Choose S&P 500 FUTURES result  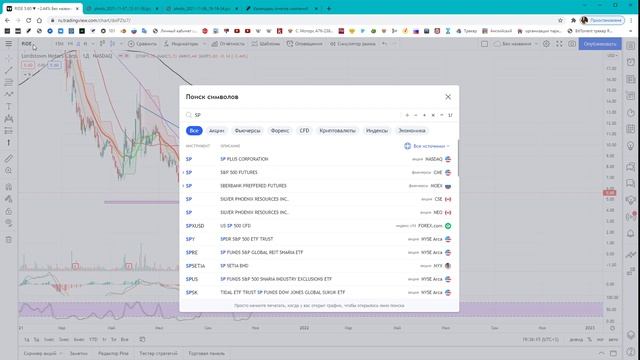pyautogui.click(x=318, y=172)
